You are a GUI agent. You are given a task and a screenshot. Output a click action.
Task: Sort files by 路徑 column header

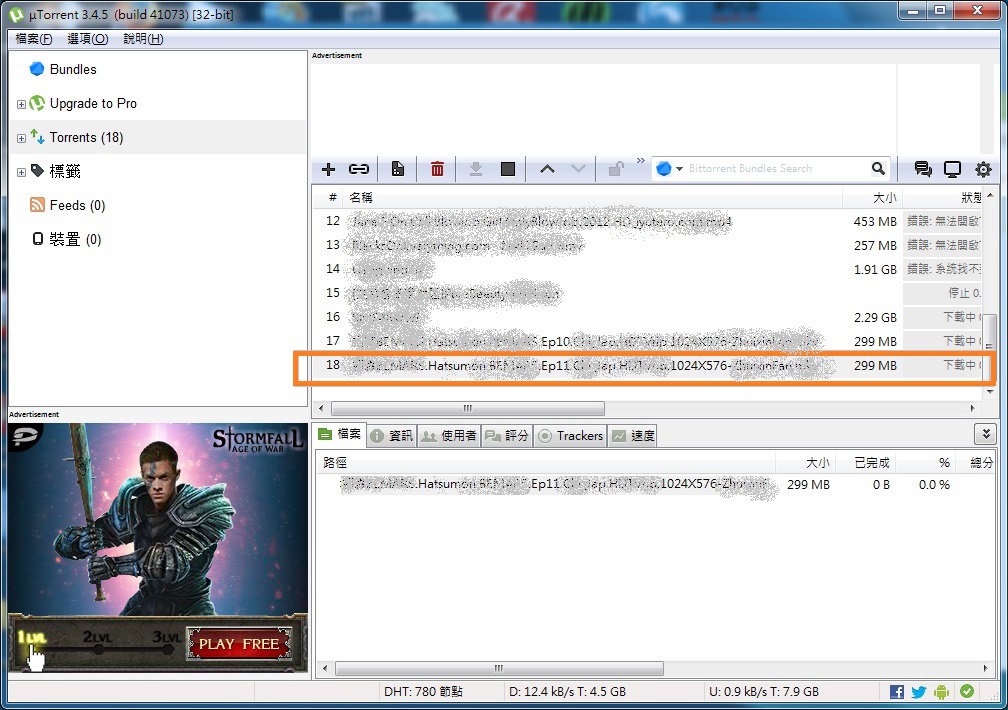point(335,462)
